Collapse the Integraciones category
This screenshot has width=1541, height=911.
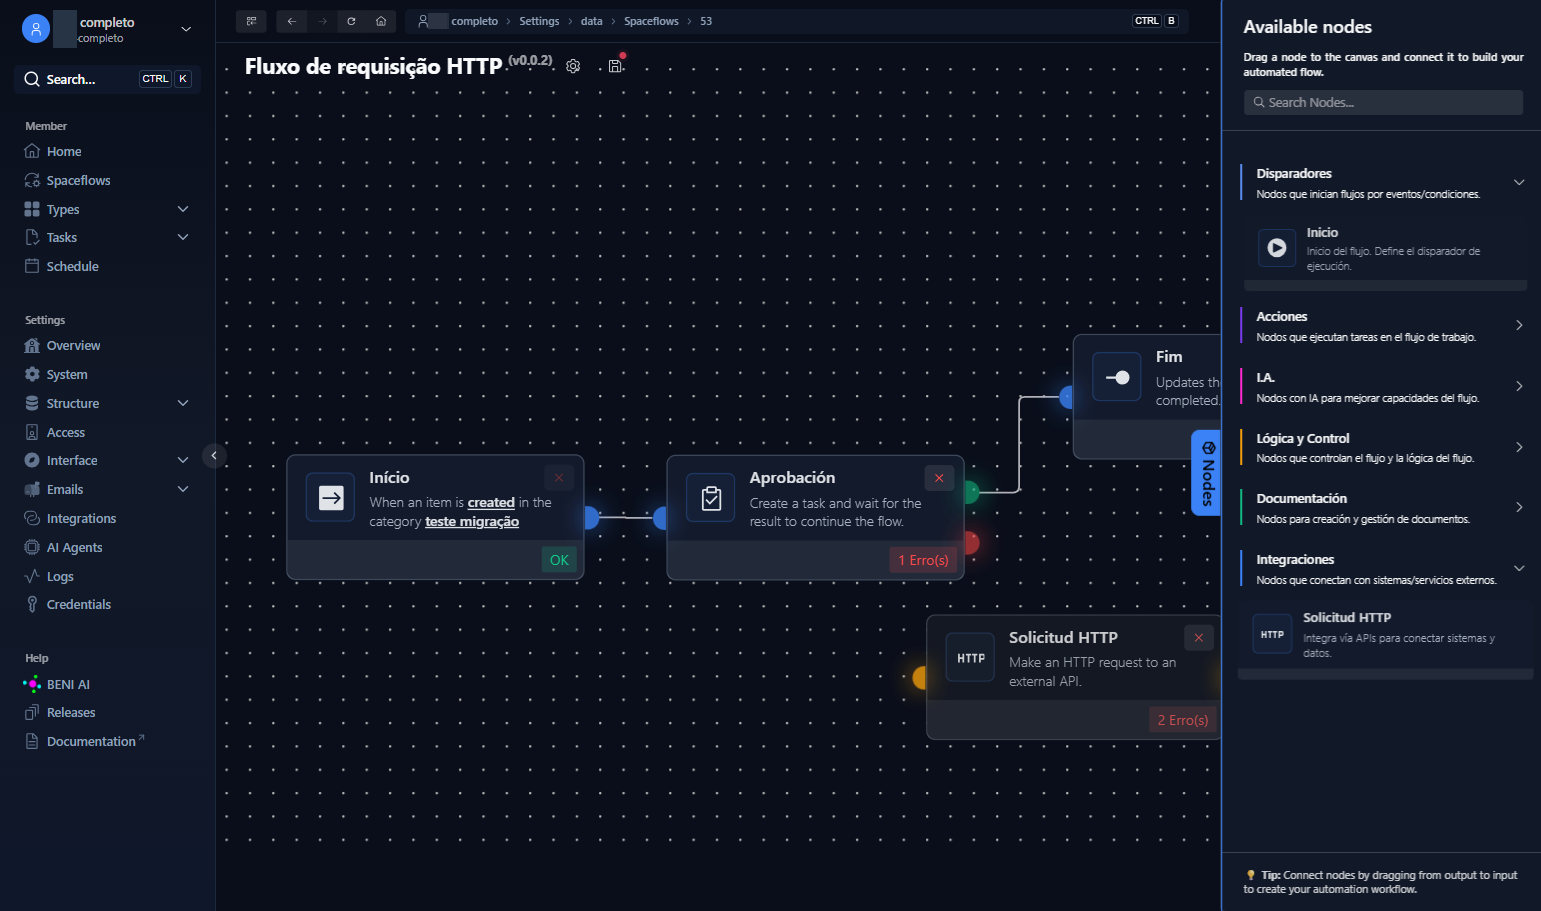1519,568
